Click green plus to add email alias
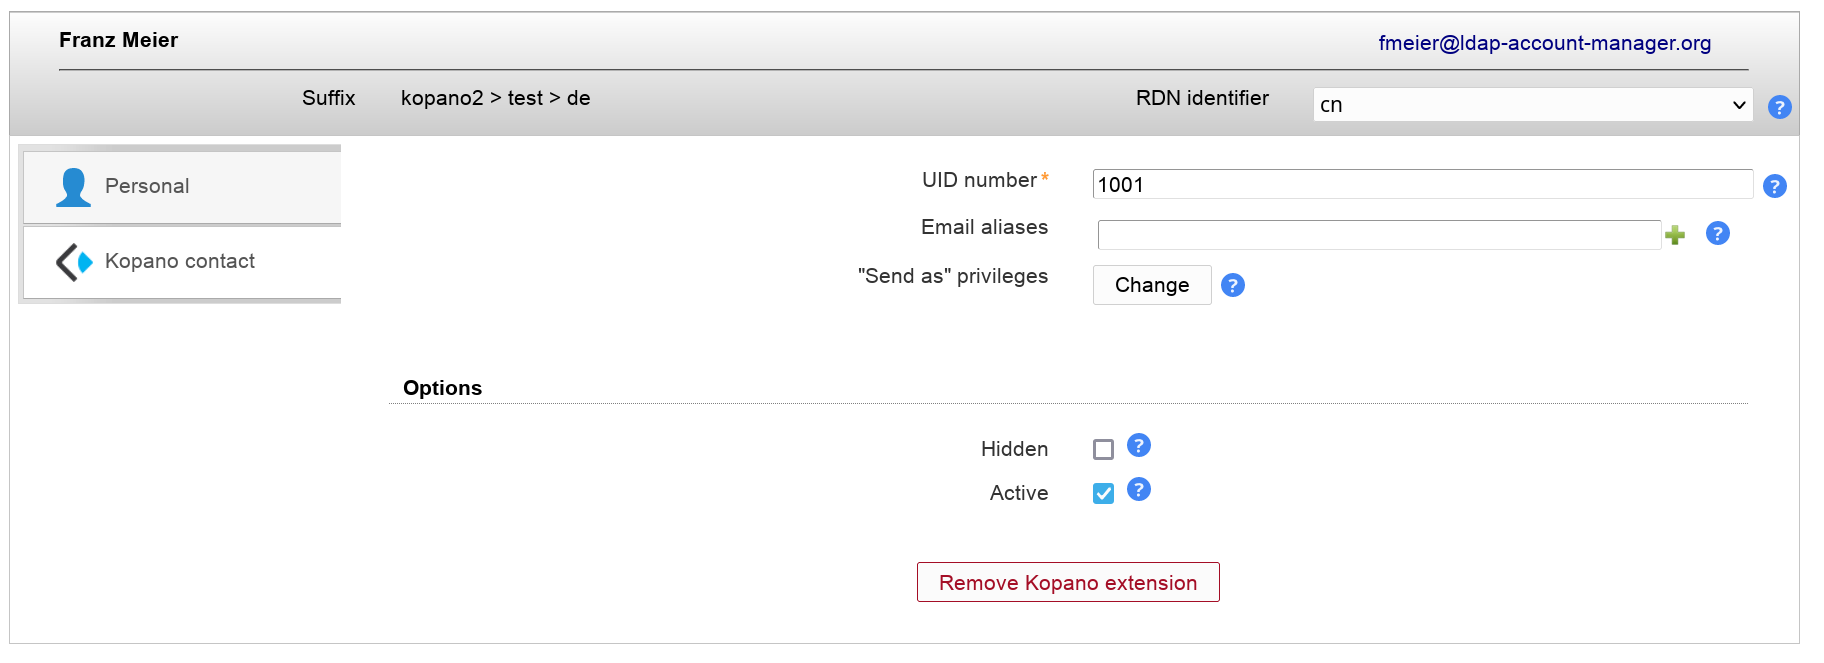 click(1675, 235)
